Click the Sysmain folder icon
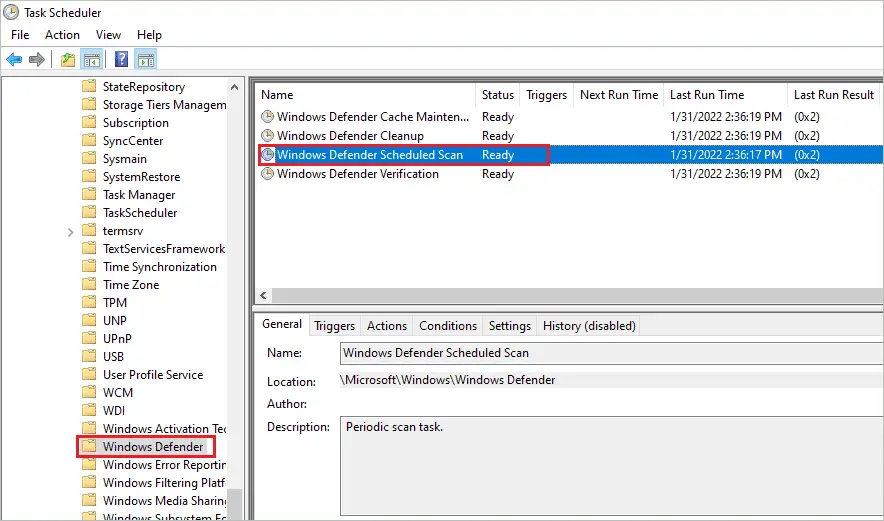The height and width of the screenshot is (521, 884). 89,158
